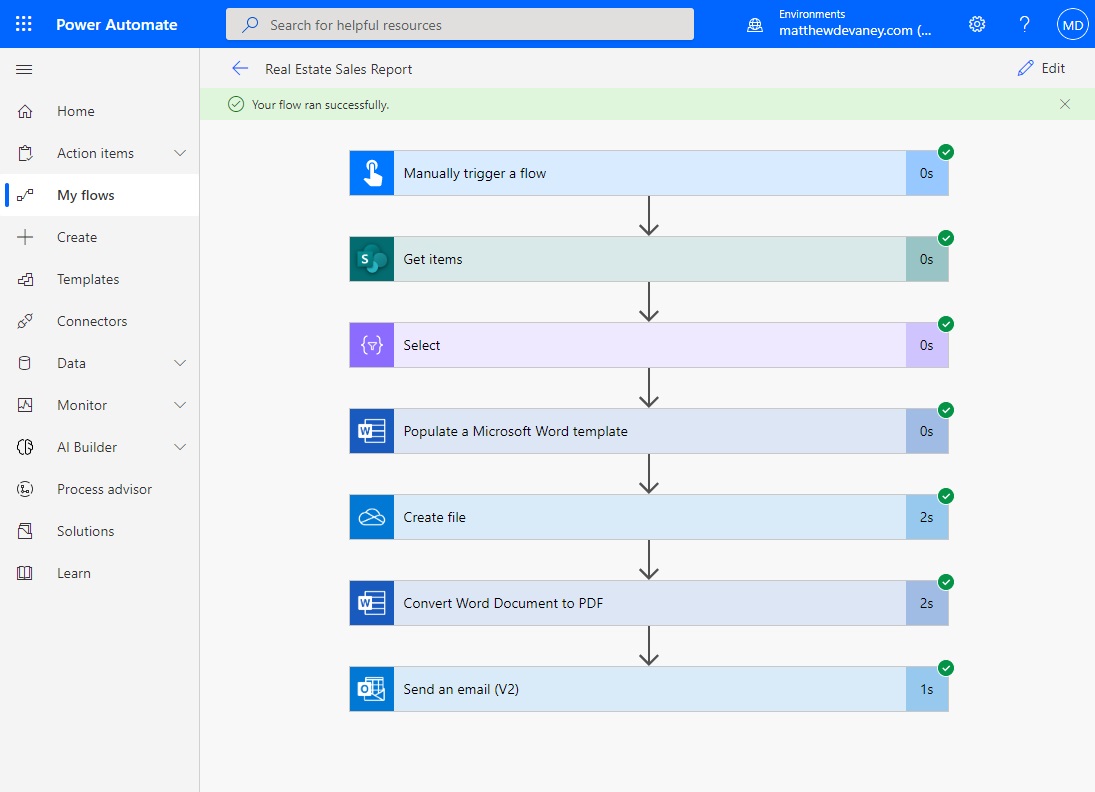This screenshot has width=1095, height=792.
Task: Open the help question mark icon
Action: click(1024, 24)
